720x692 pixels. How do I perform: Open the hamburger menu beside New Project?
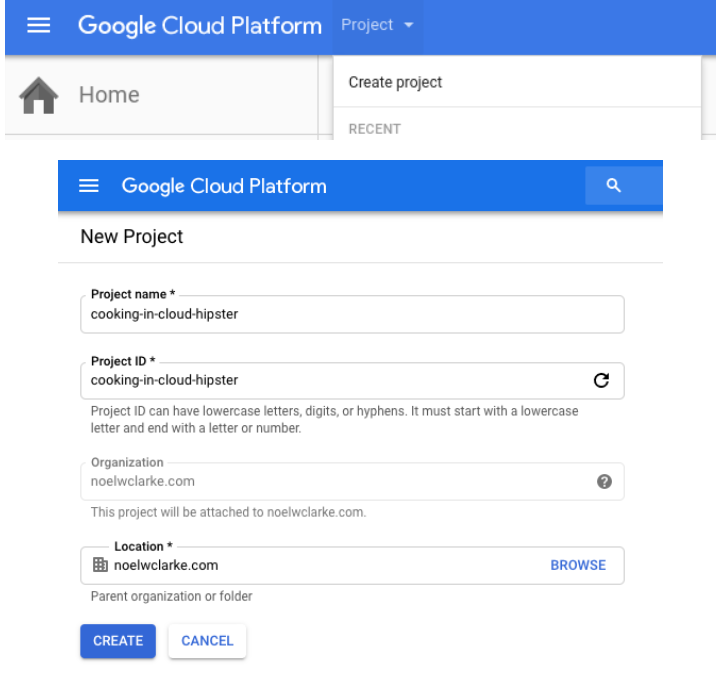tap(90, 186)
